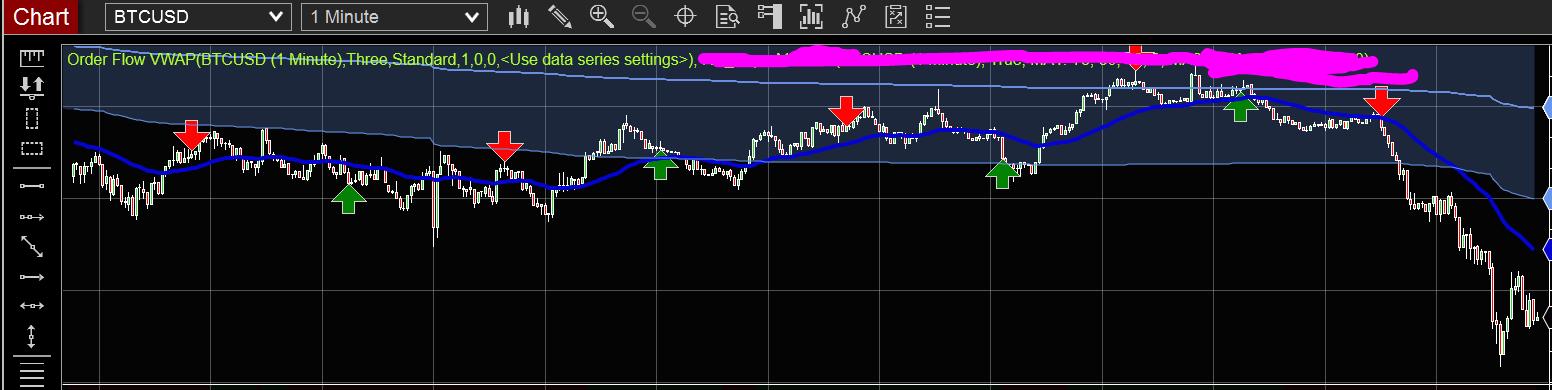Open the 1 Minute interval dropdown
1552x390 pixels.
point(393,17)
